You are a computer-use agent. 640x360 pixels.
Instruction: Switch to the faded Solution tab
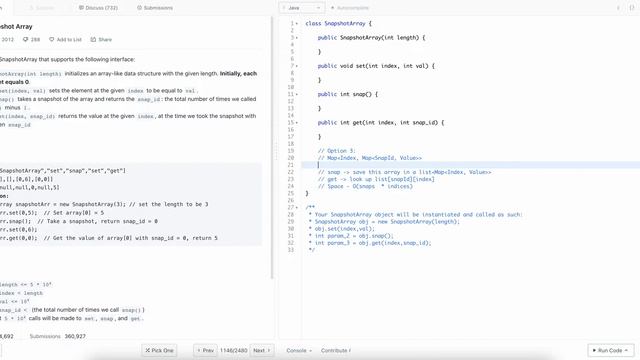42,8
